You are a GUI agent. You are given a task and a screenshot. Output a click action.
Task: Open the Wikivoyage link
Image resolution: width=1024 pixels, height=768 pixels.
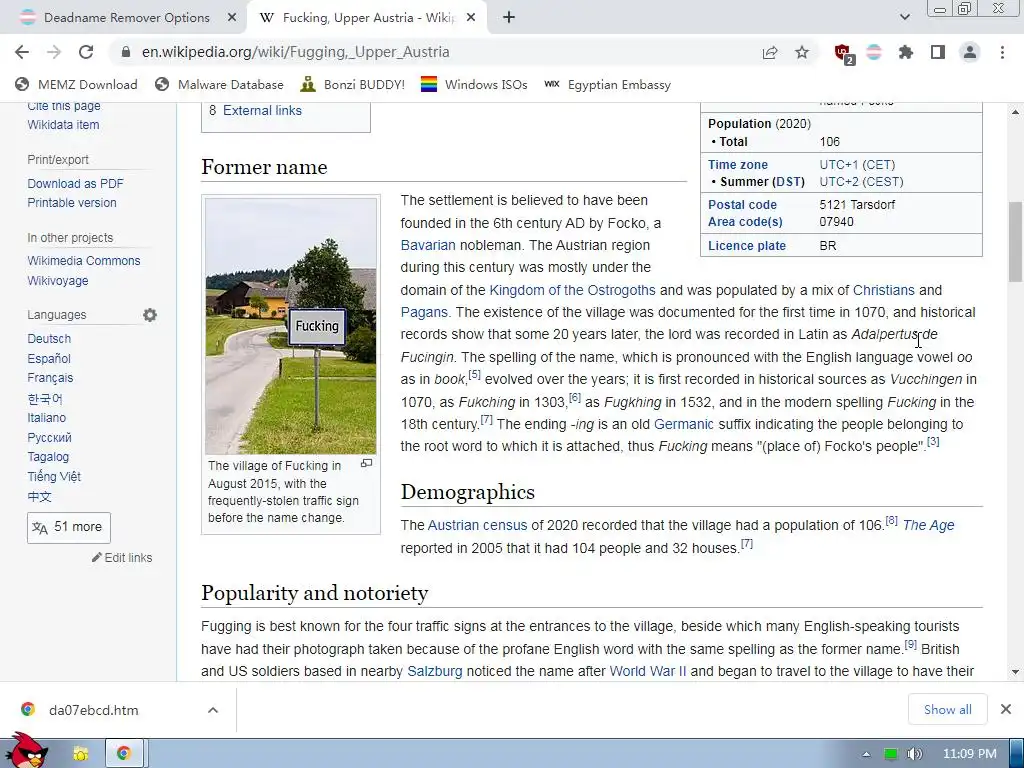57,281
